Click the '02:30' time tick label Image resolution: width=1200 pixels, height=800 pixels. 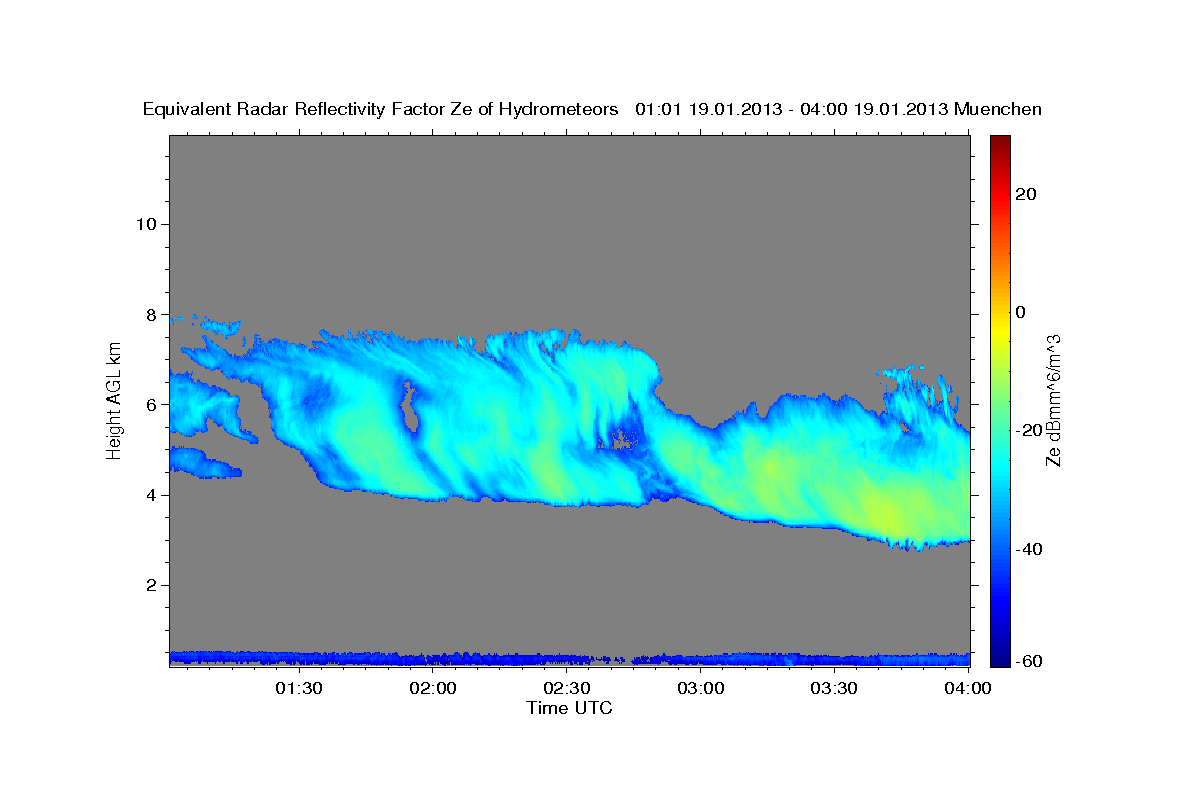[x=567, y=689]
